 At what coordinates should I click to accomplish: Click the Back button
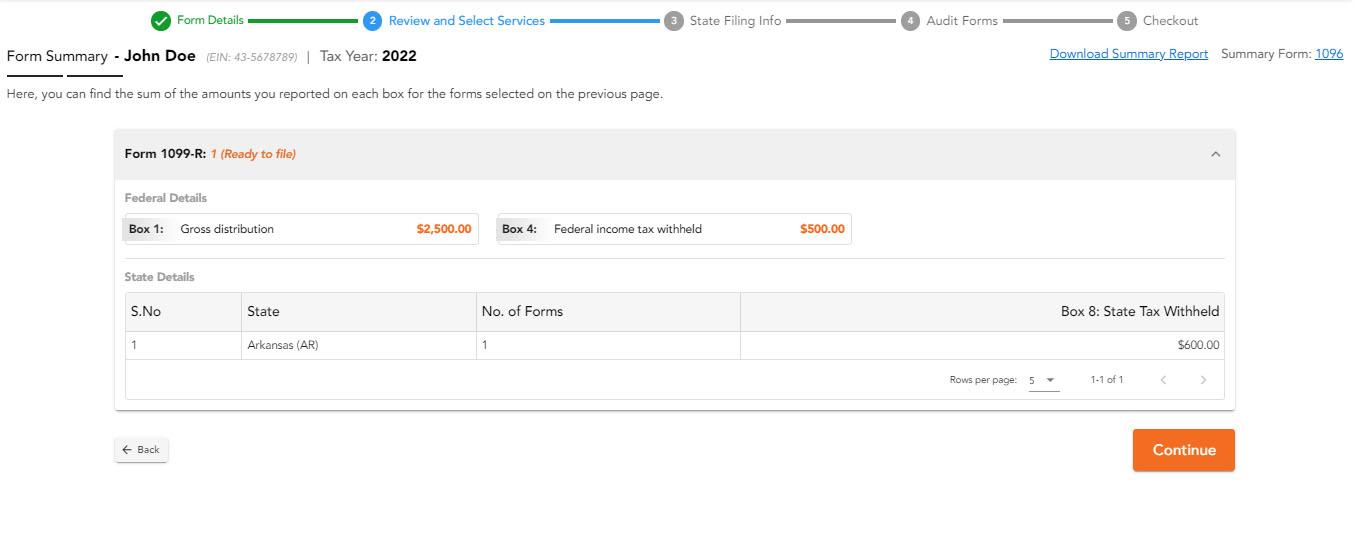pos(141,450)
